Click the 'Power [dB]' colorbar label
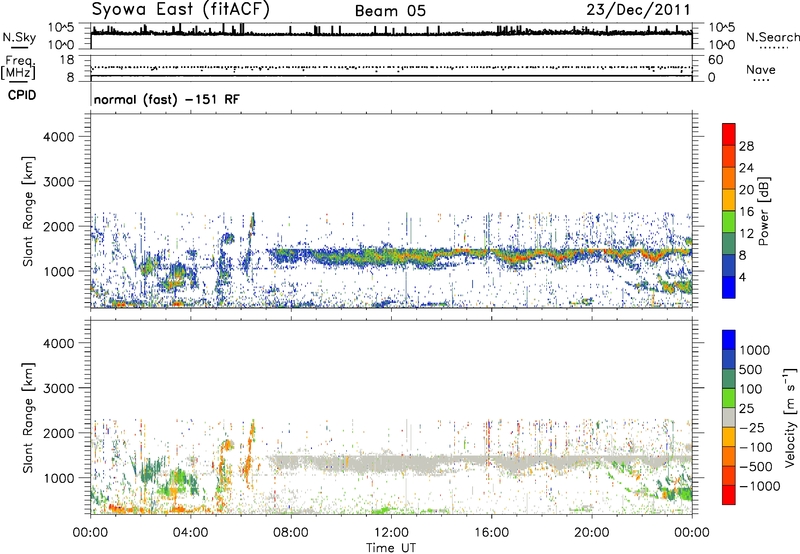Screen dimensions: 800x554 point(764,211)
